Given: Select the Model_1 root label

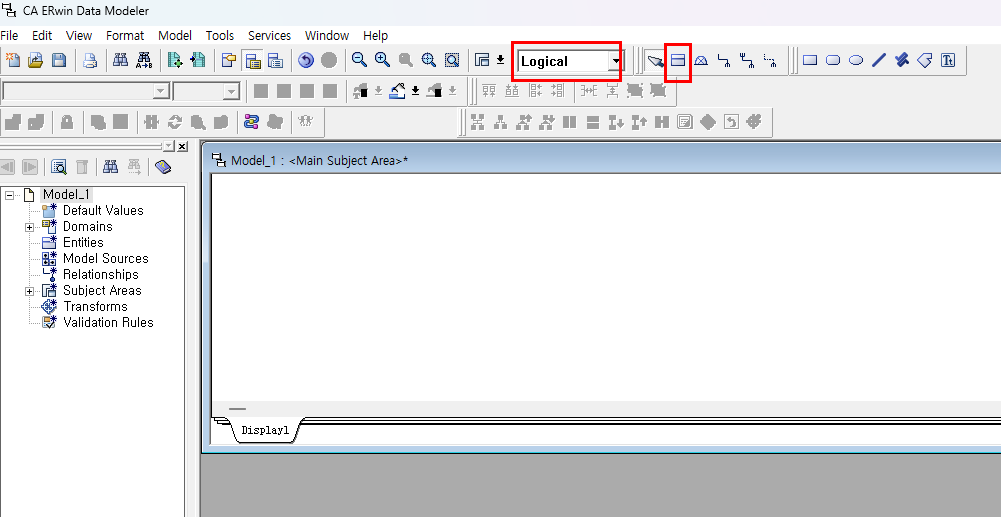Looking at the screenshot, I should [66, 195].
